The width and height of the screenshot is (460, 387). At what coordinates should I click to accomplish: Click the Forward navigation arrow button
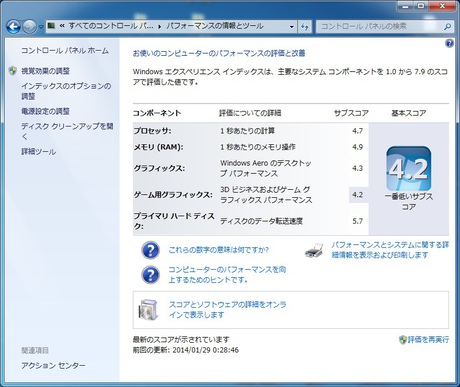[x=29, y=26]
